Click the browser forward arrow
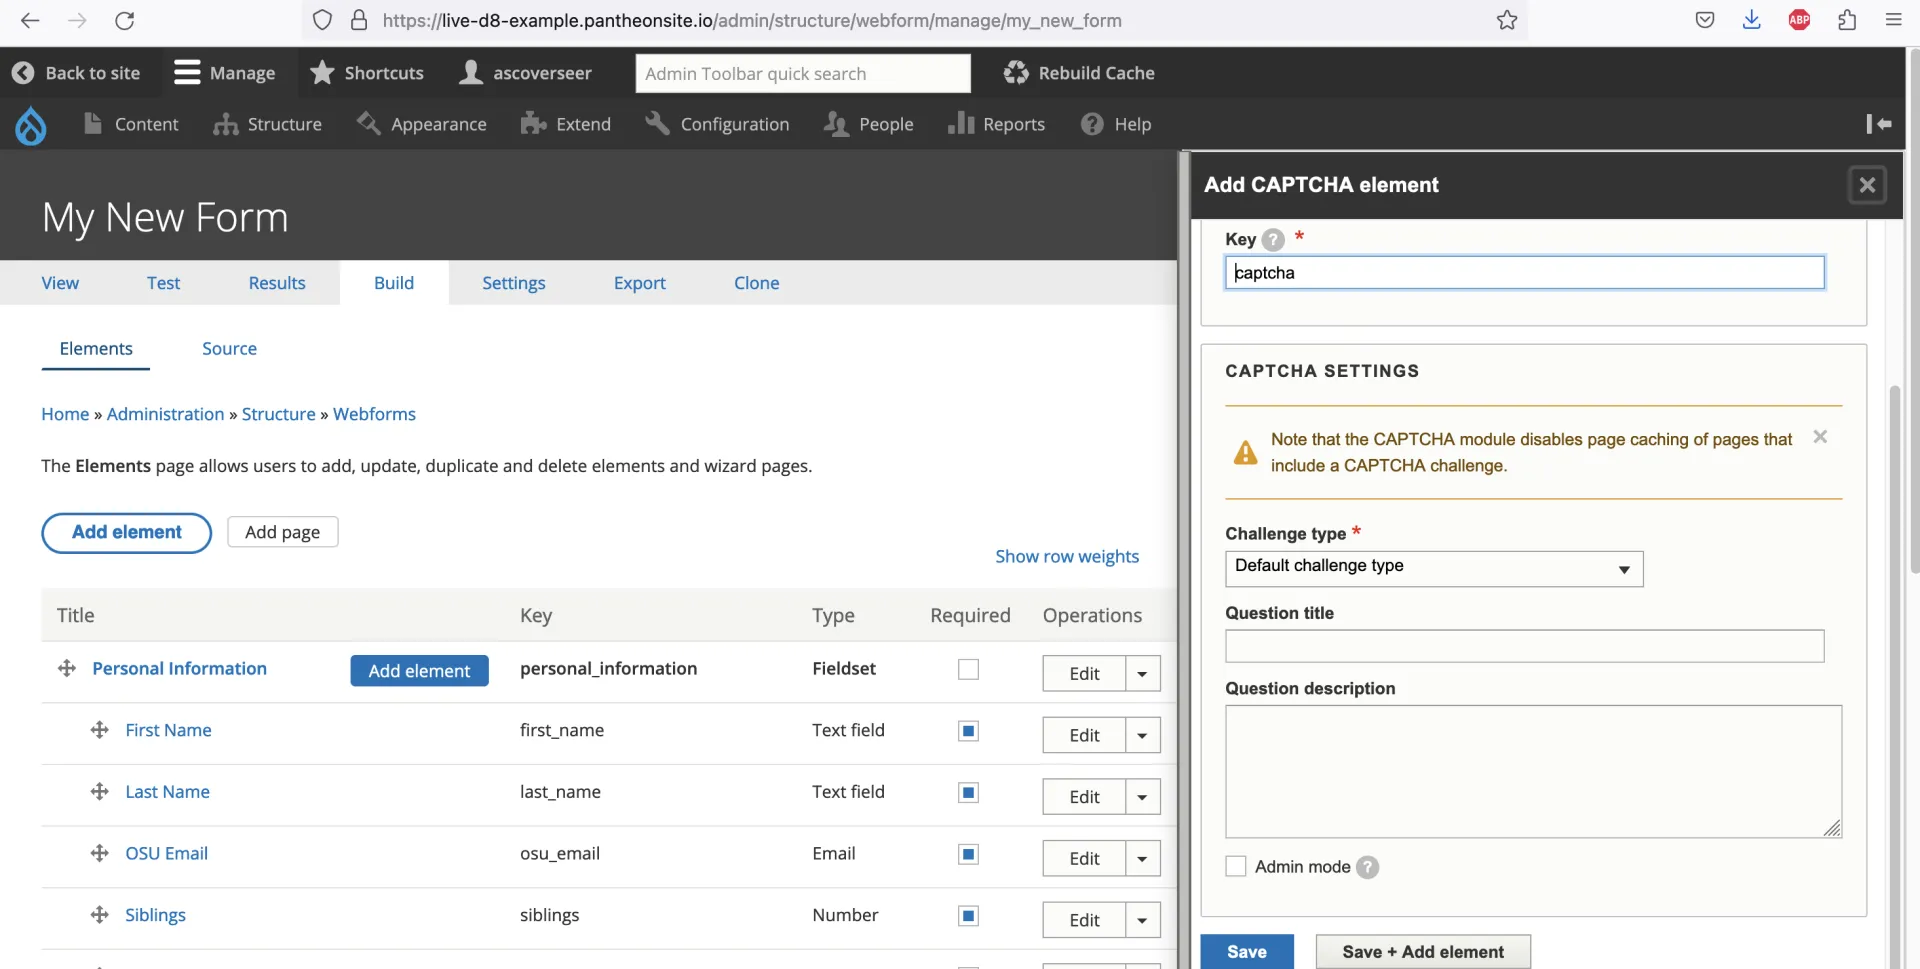The height and width of the screenshot is (969, 1920). pyautogui.click(x=77, y=20)
